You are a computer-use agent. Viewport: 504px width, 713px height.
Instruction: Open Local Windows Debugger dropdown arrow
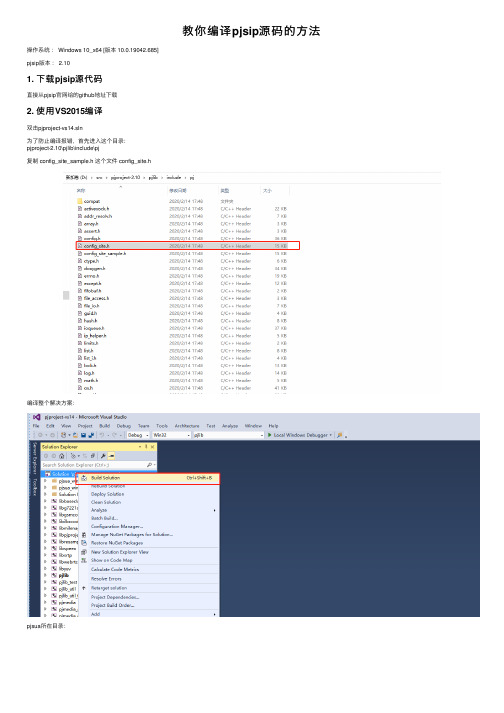[x=330, y=435]
